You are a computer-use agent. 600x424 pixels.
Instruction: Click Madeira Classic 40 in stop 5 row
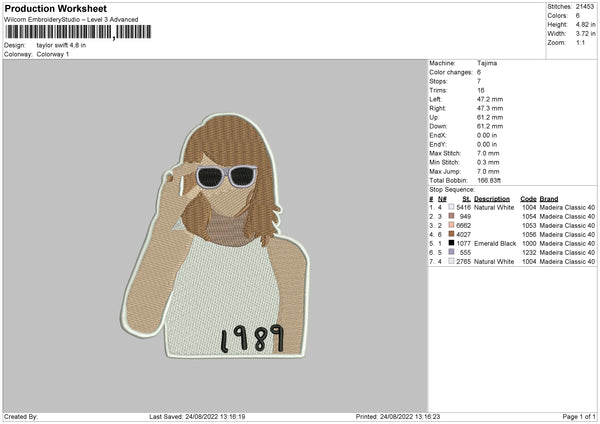567,243
